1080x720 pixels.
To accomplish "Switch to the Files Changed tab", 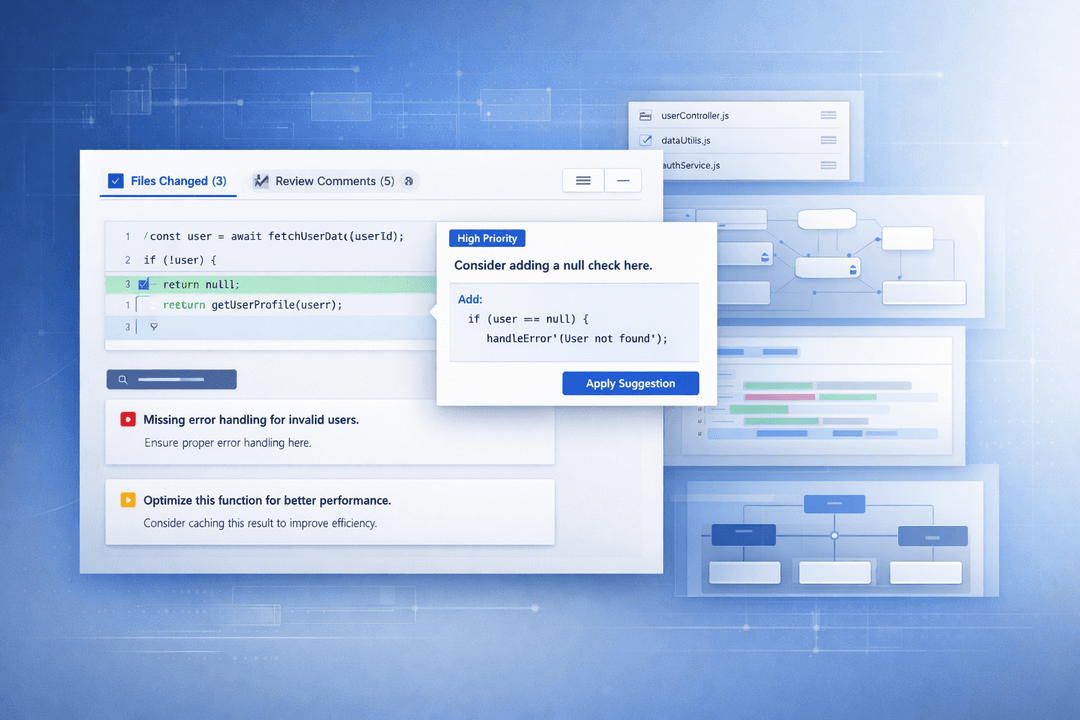I will [x=167, y=181].
